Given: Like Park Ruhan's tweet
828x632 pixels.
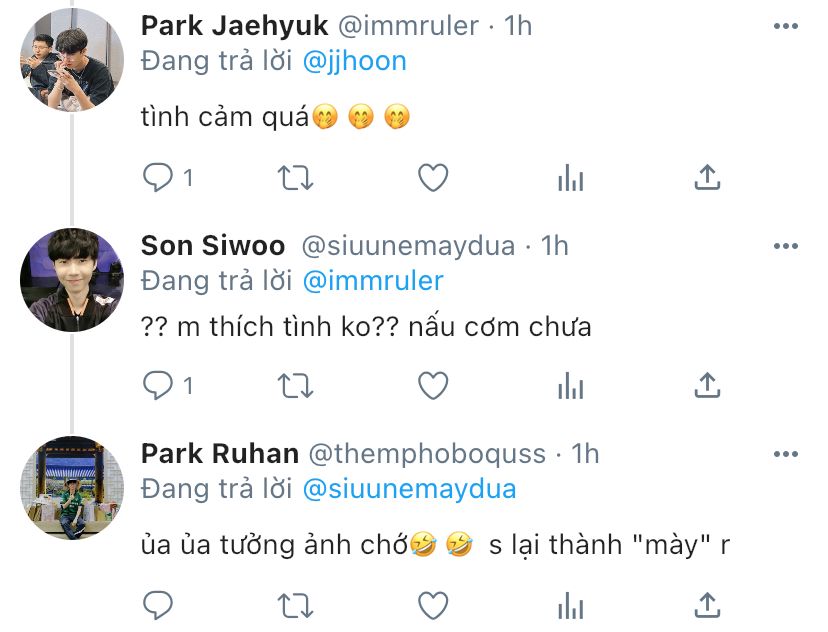Looking at the screenshot, I should [432, 604].
